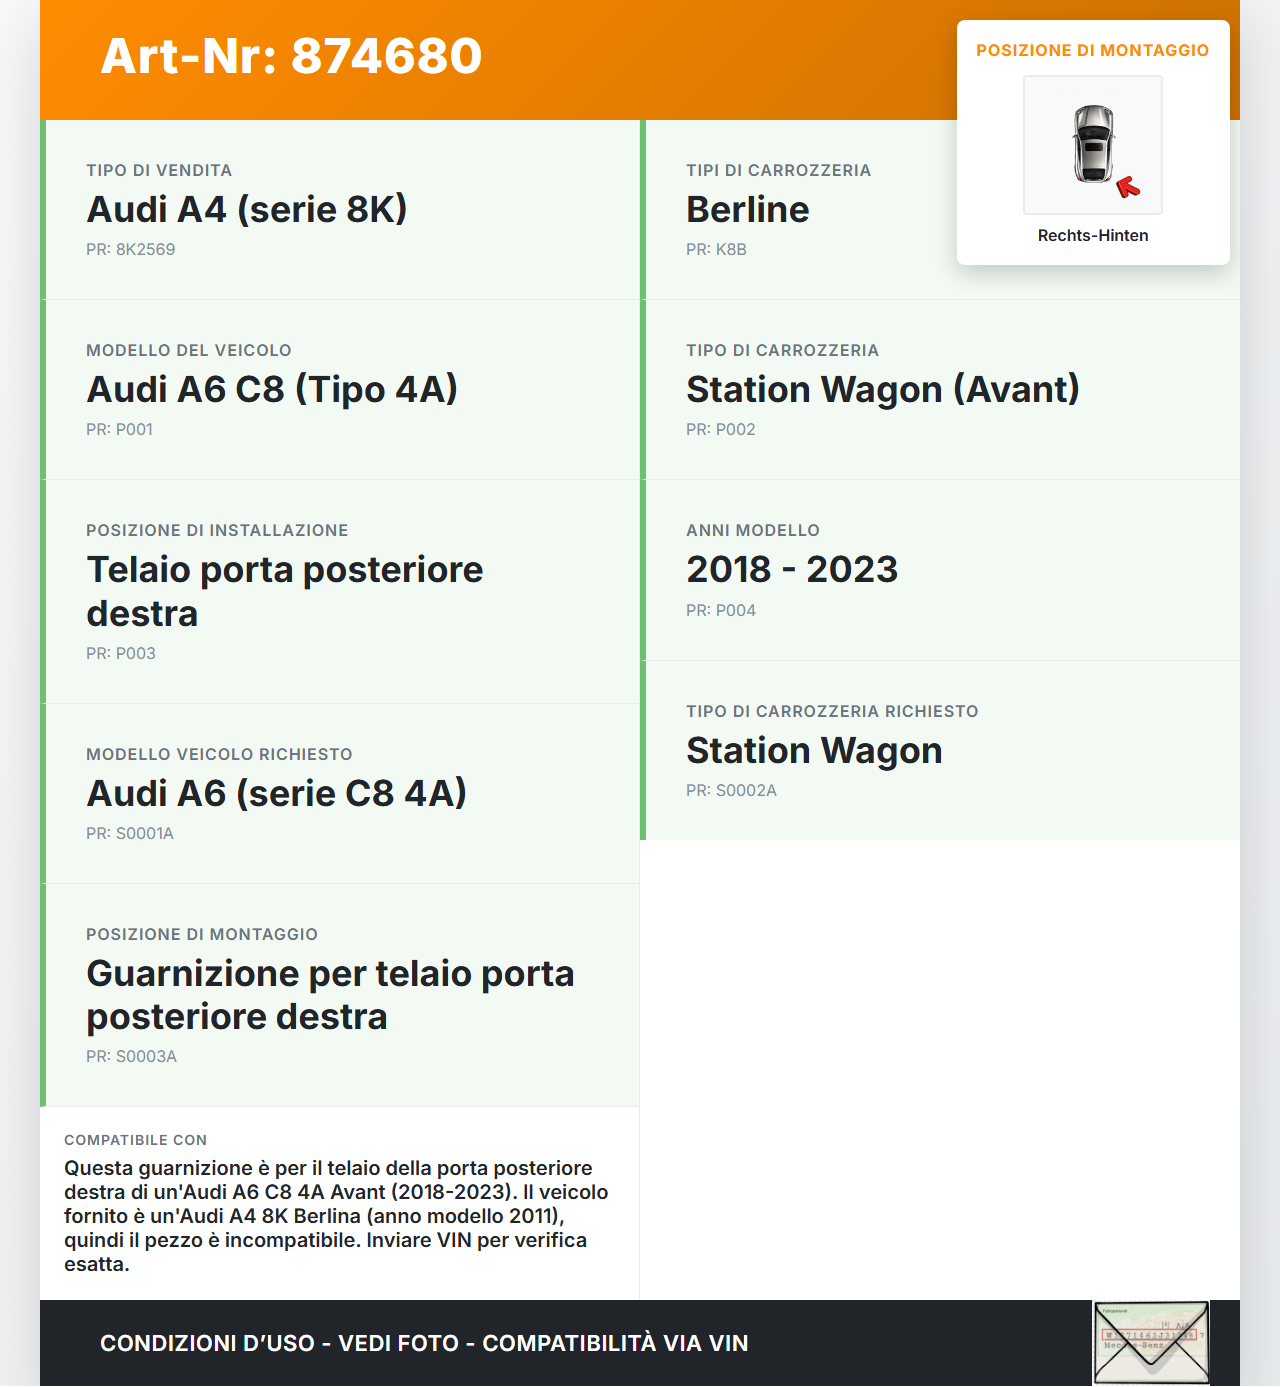Click the highlighted VIN number on the envelope
The height and width of the screenshot is (1387, 1280).
point(1148,1336)
